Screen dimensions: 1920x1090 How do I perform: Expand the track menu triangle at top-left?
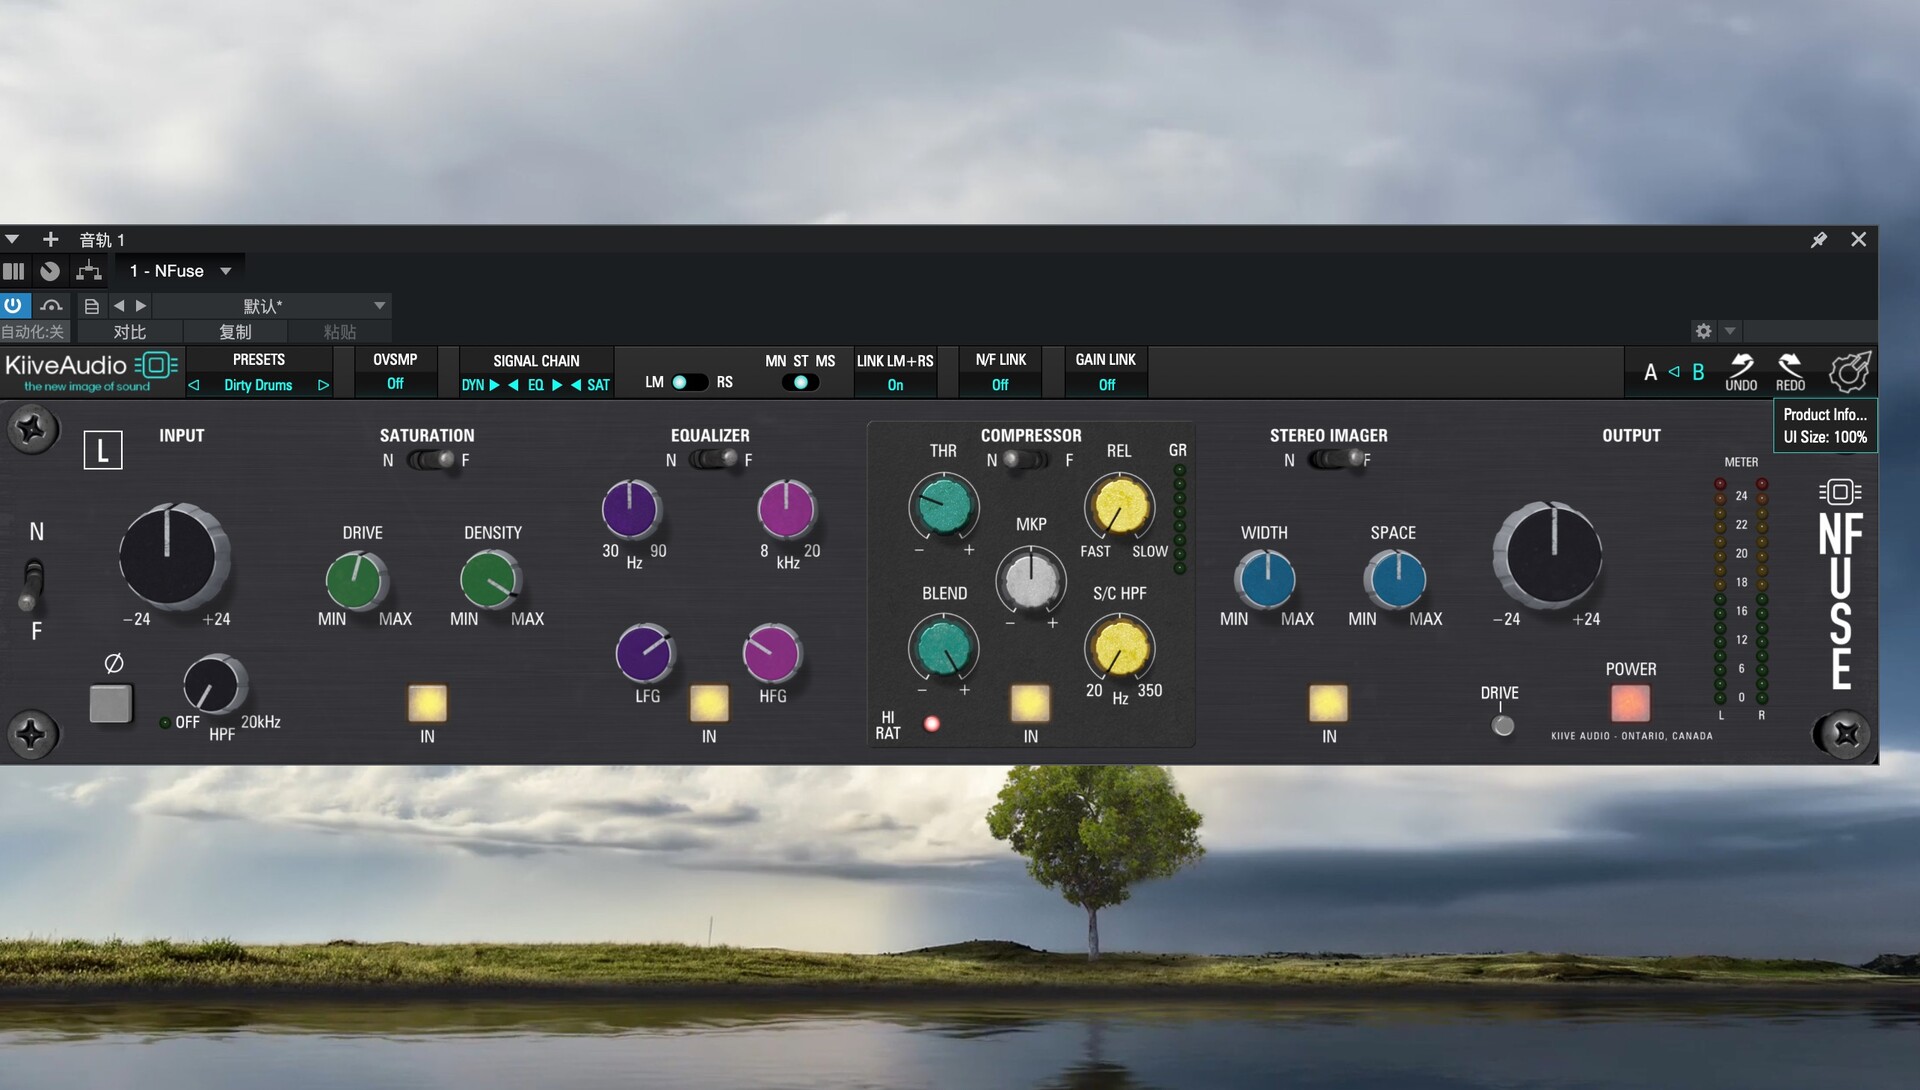pyautogui.click(x=12, y=240)
